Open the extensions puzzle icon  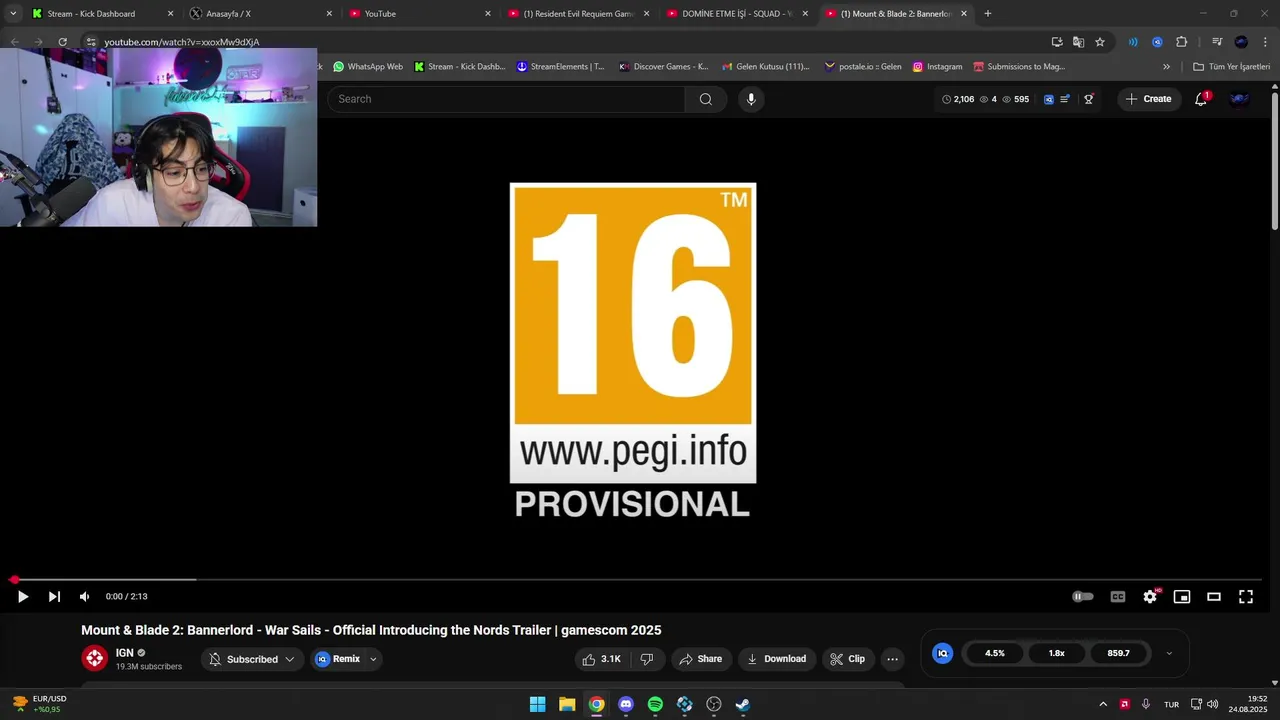pos(1181,42)
